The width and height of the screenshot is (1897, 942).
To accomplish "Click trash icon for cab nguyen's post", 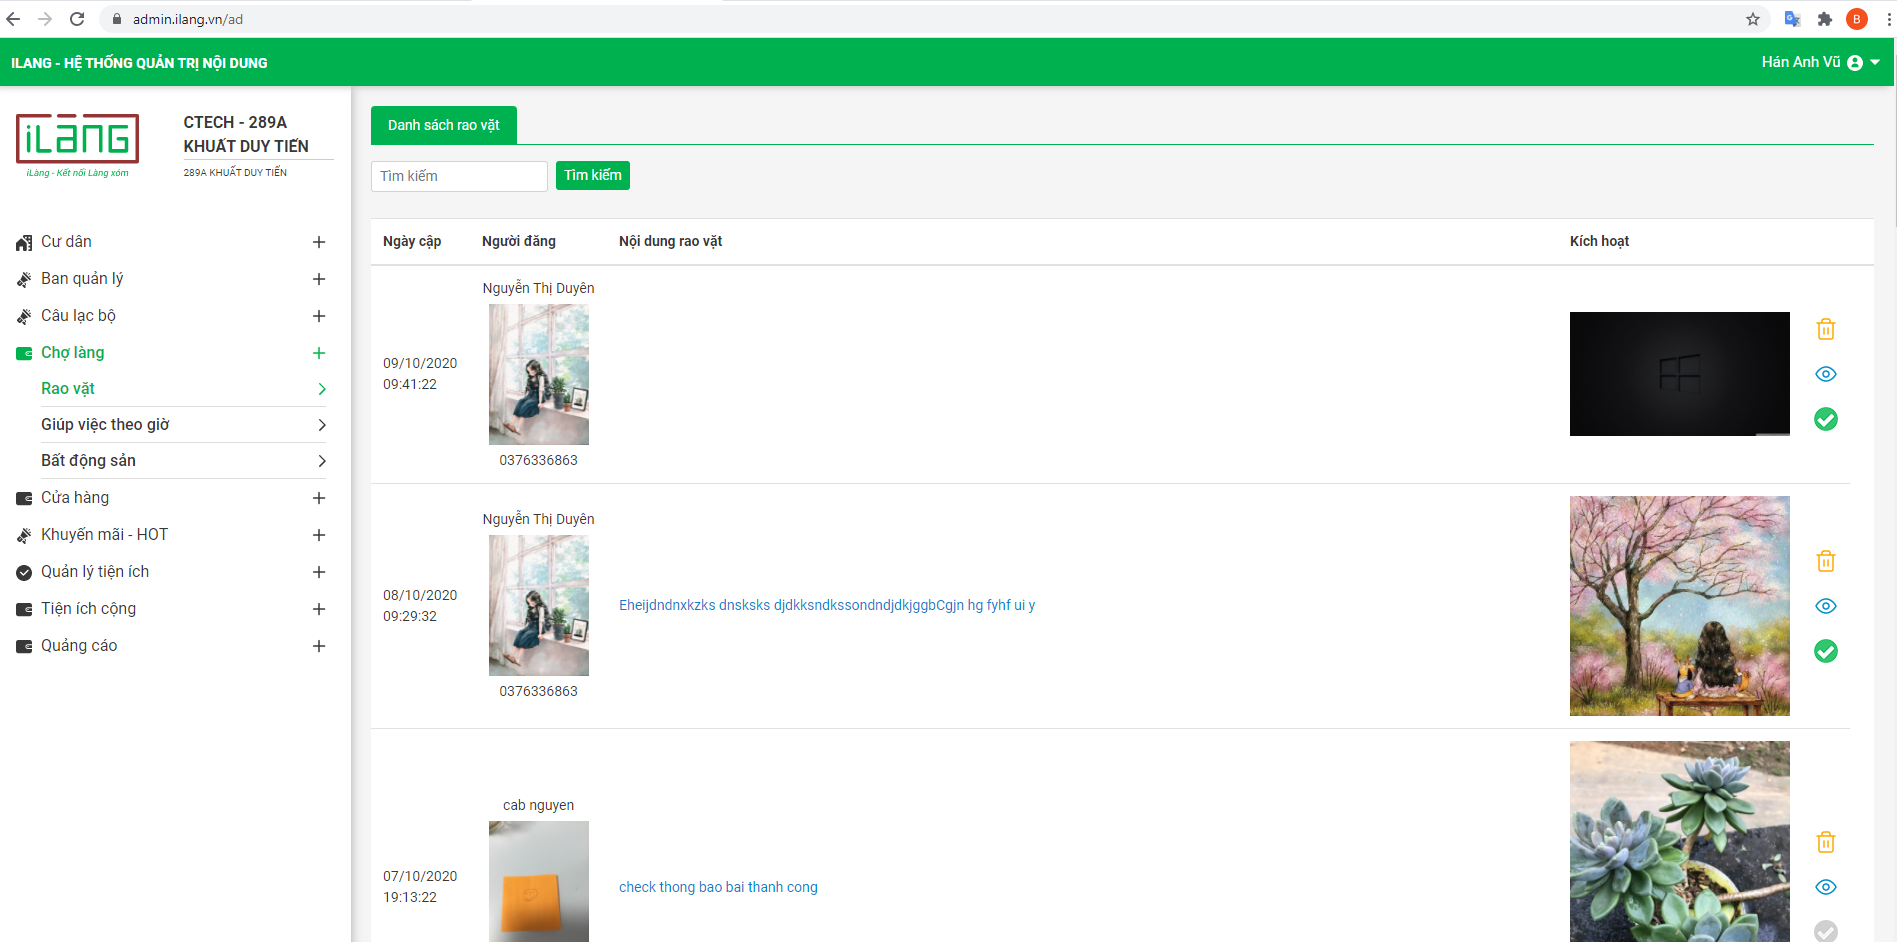I will (1825, 842).
